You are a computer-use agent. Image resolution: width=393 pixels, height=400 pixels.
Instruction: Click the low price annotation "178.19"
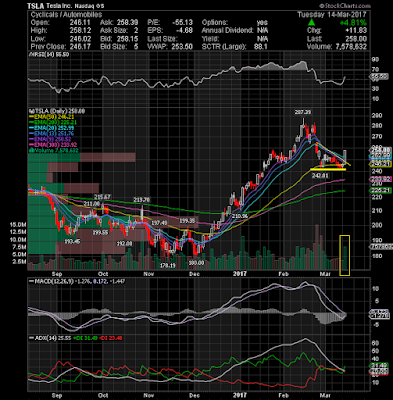[x=167, y=266]
